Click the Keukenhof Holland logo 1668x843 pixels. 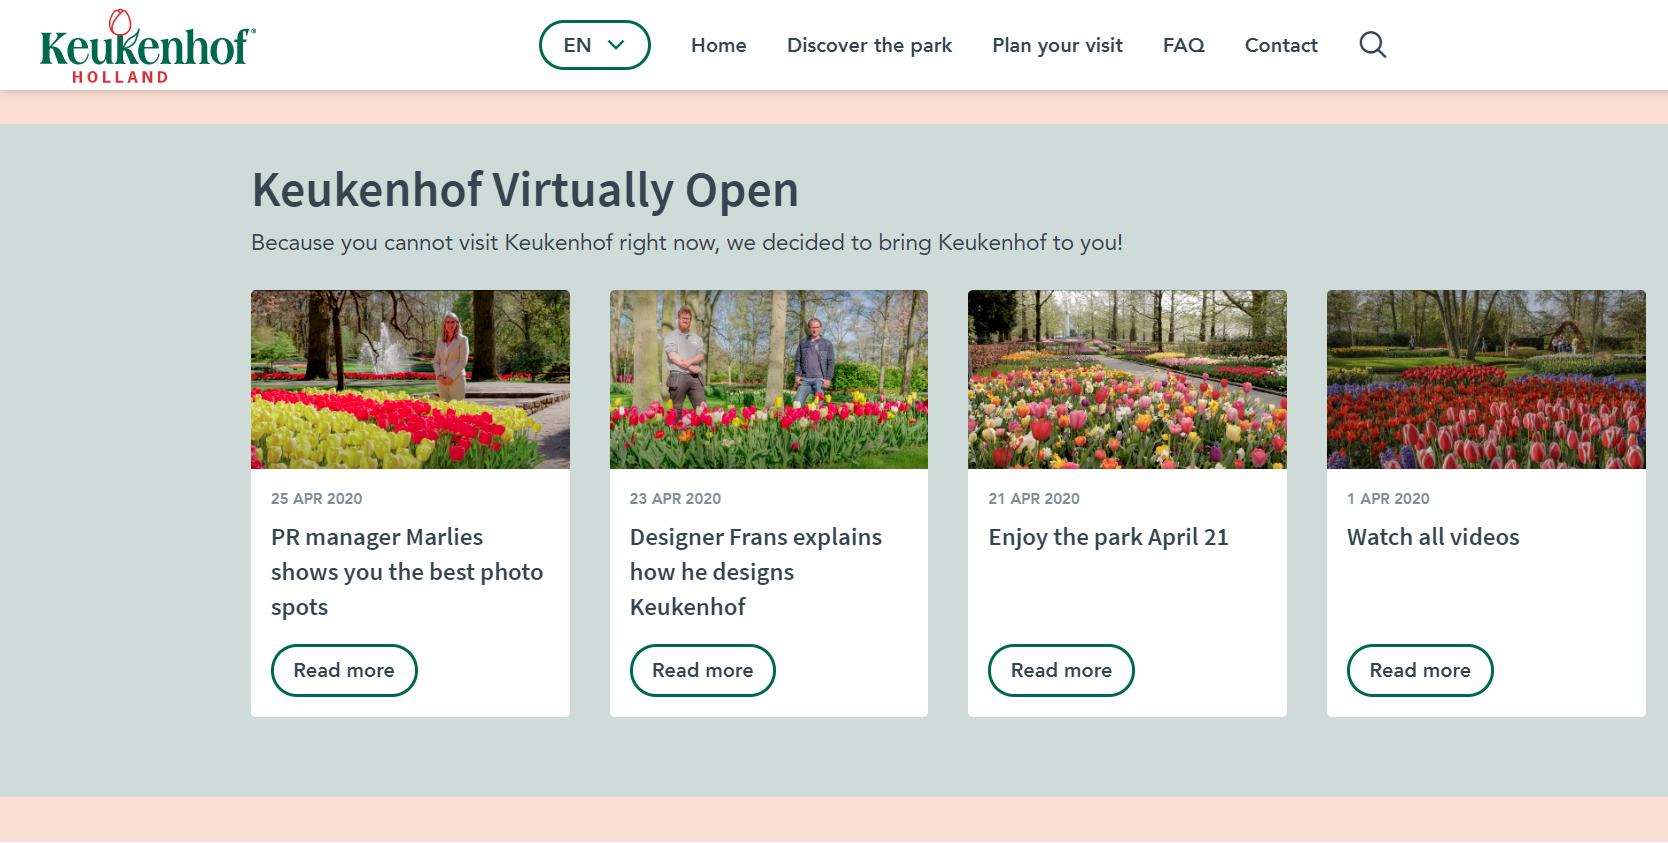point(148,47)
